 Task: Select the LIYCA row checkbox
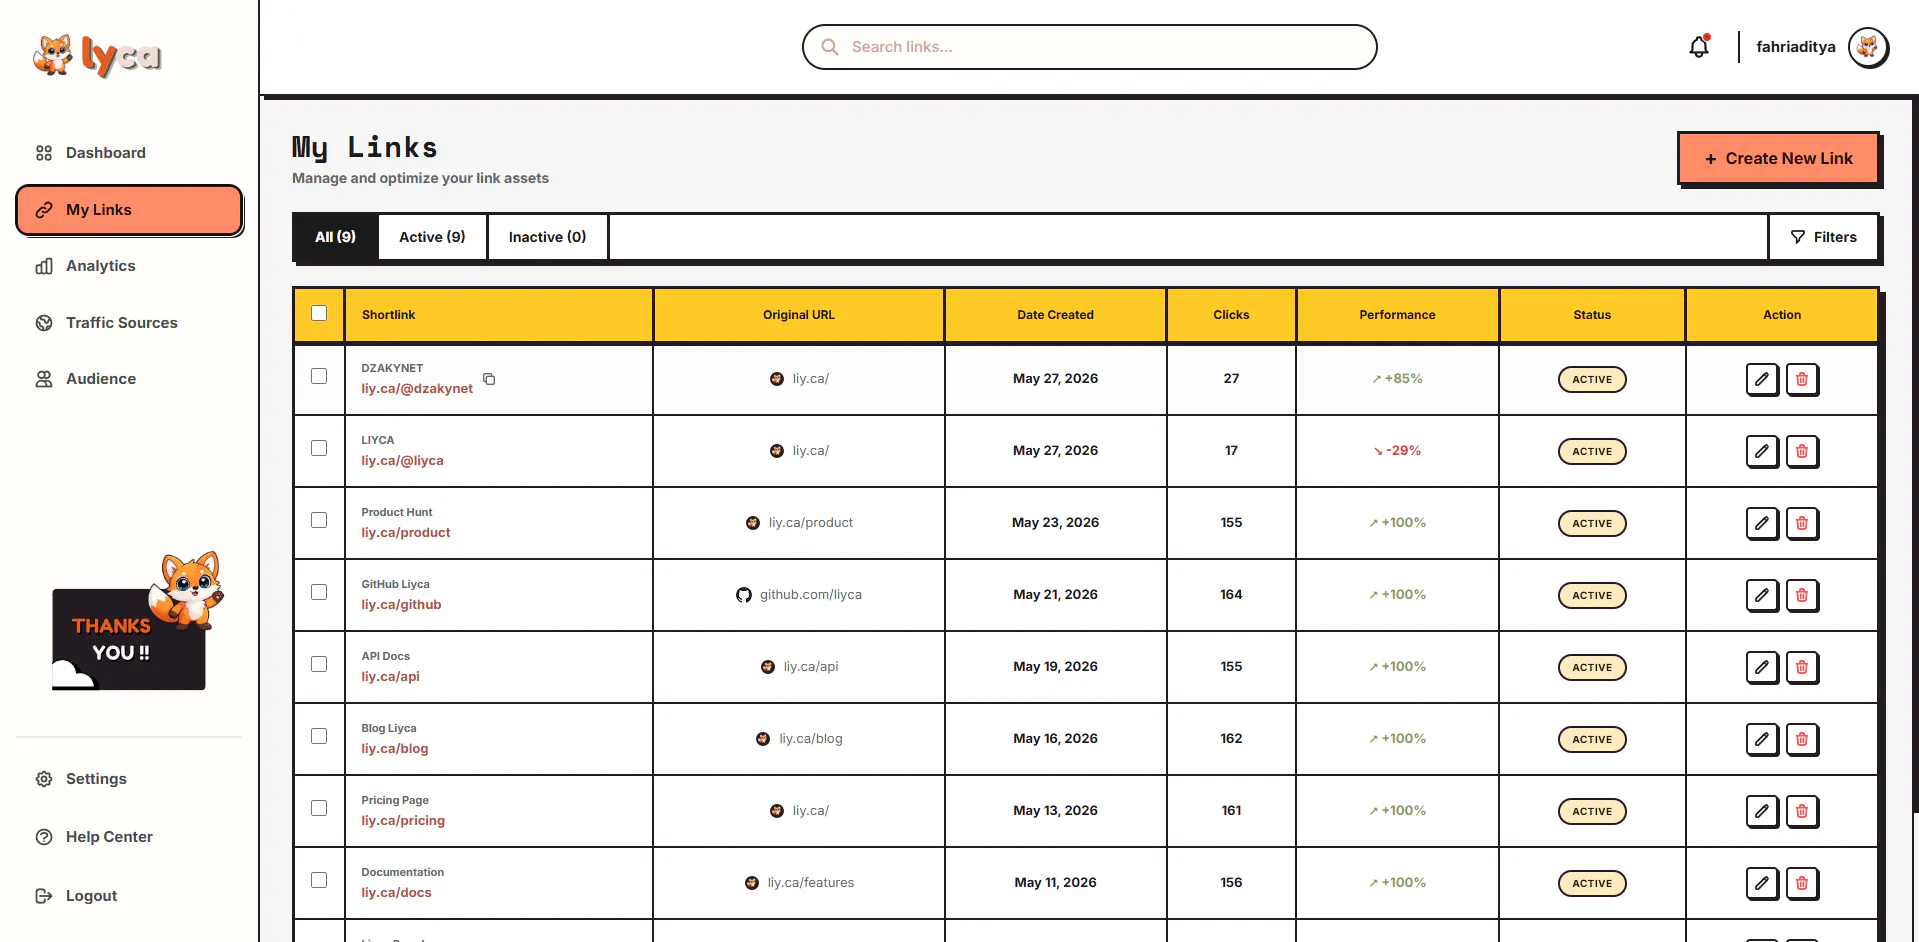coord(319,448)
